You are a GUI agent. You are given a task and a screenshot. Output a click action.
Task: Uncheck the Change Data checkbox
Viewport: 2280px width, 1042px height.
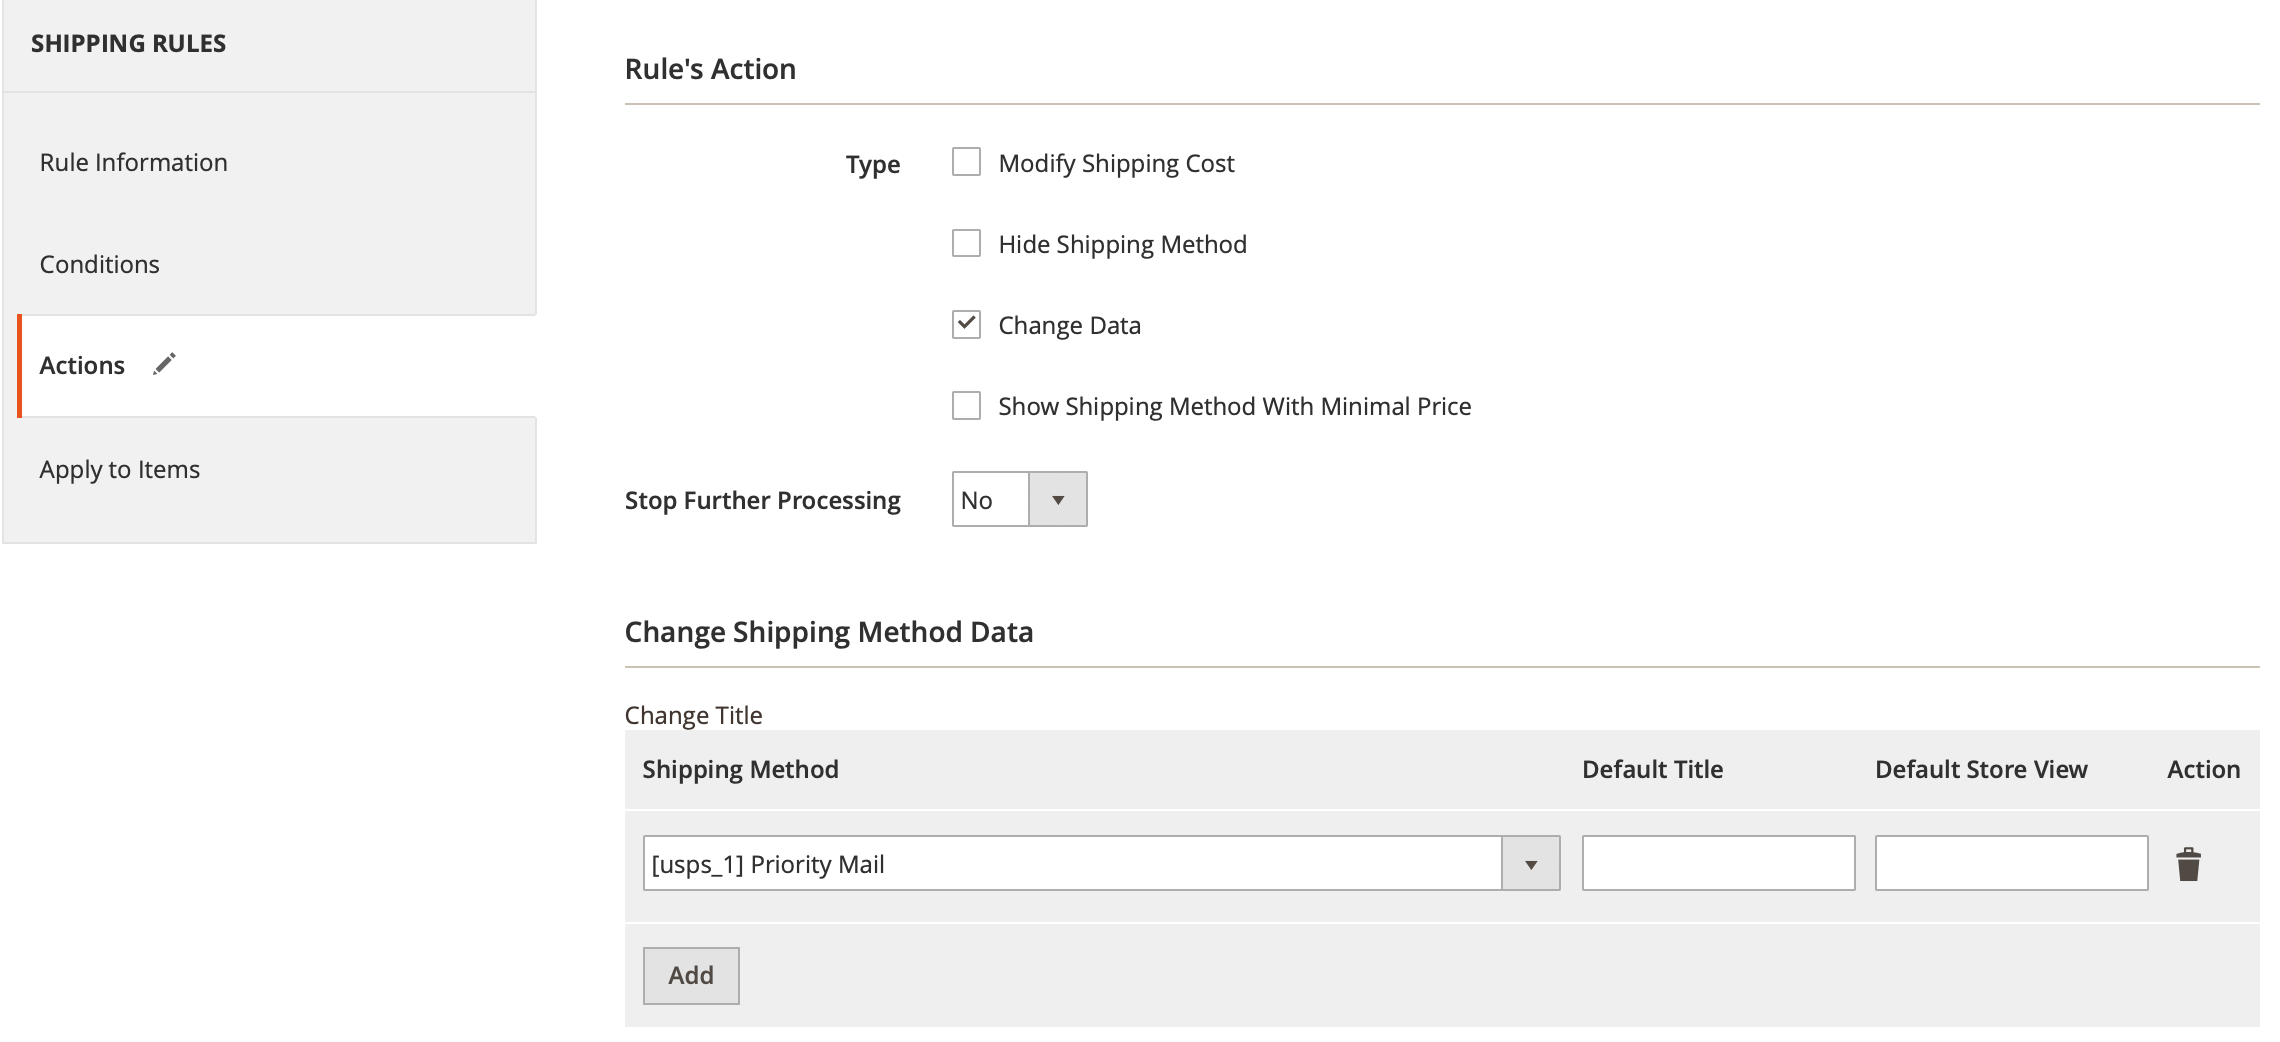click(x=966, y=324)
